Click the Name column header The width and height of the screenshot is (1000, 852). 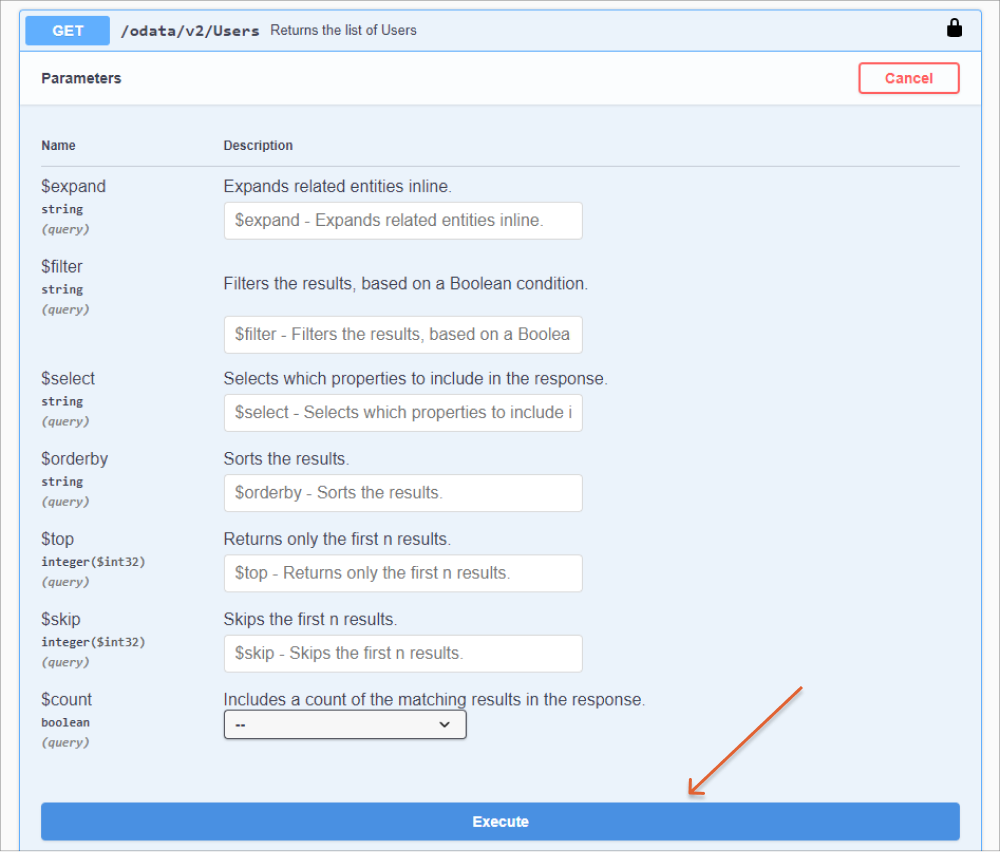click(x=58, y=145)
